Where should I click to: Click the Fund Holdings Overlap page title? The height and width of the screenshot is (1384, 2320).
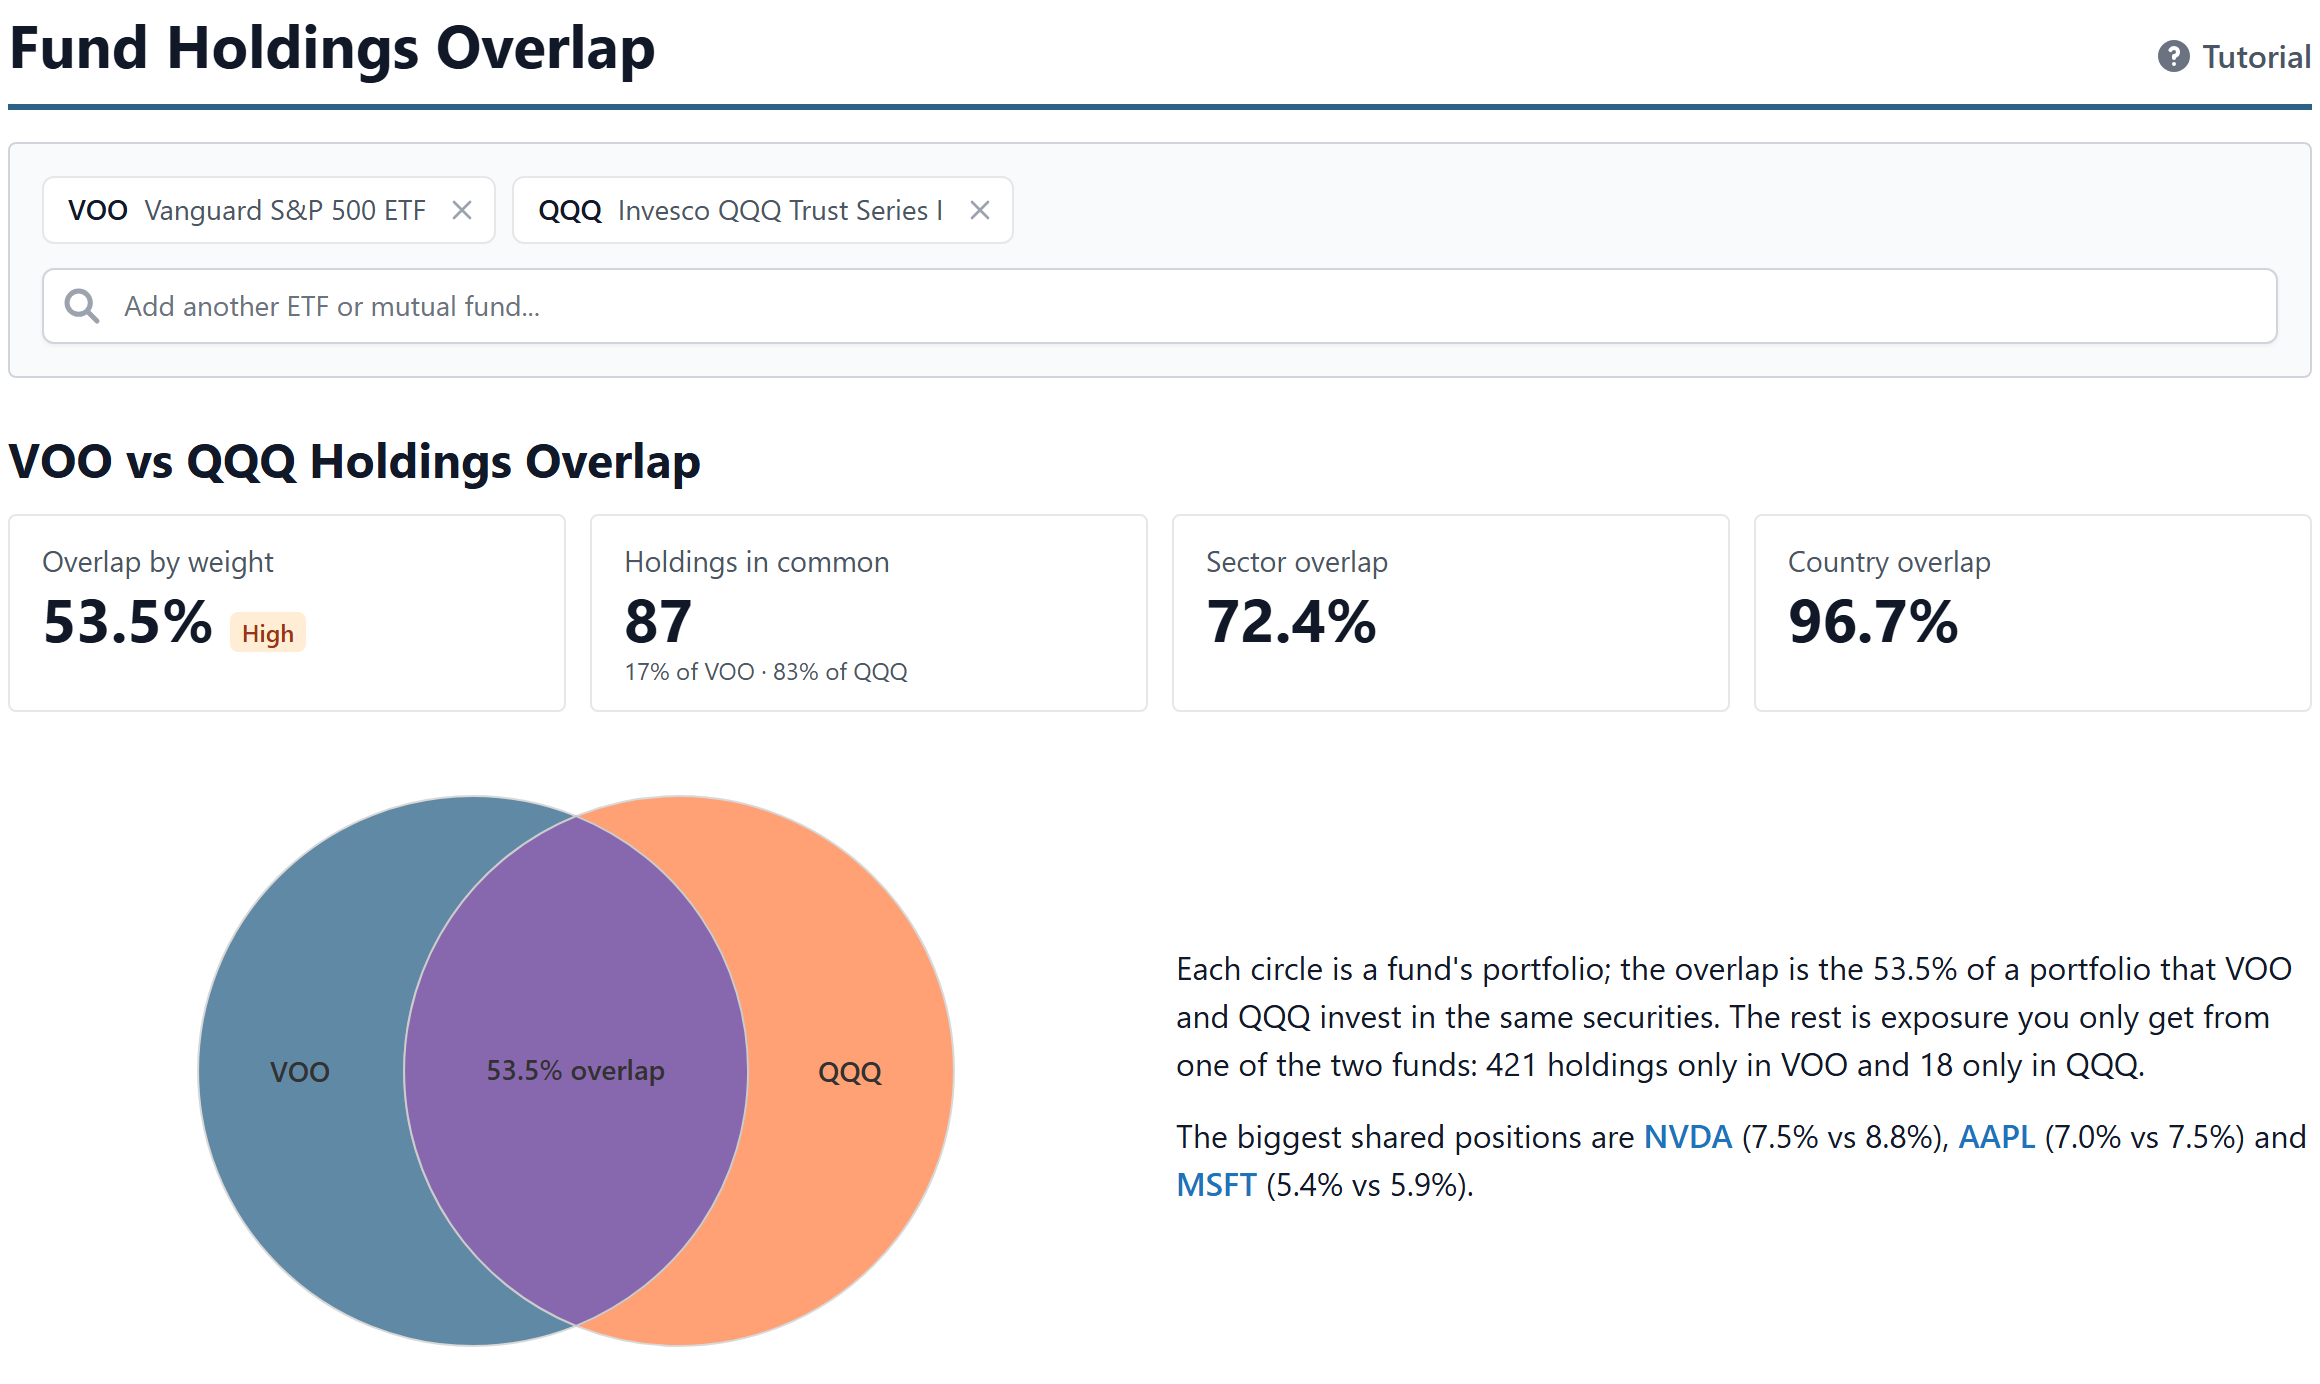coord(332,48)
